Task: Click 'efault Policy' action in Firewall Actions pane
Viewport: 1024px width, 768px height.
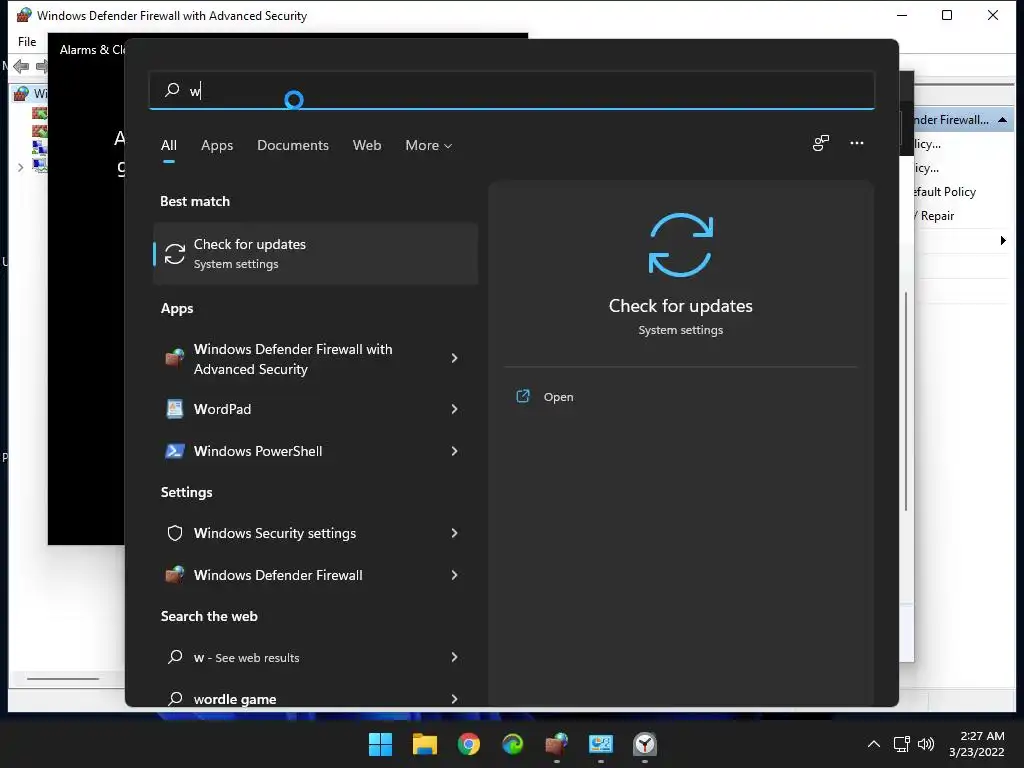Action: coord(945,192)
